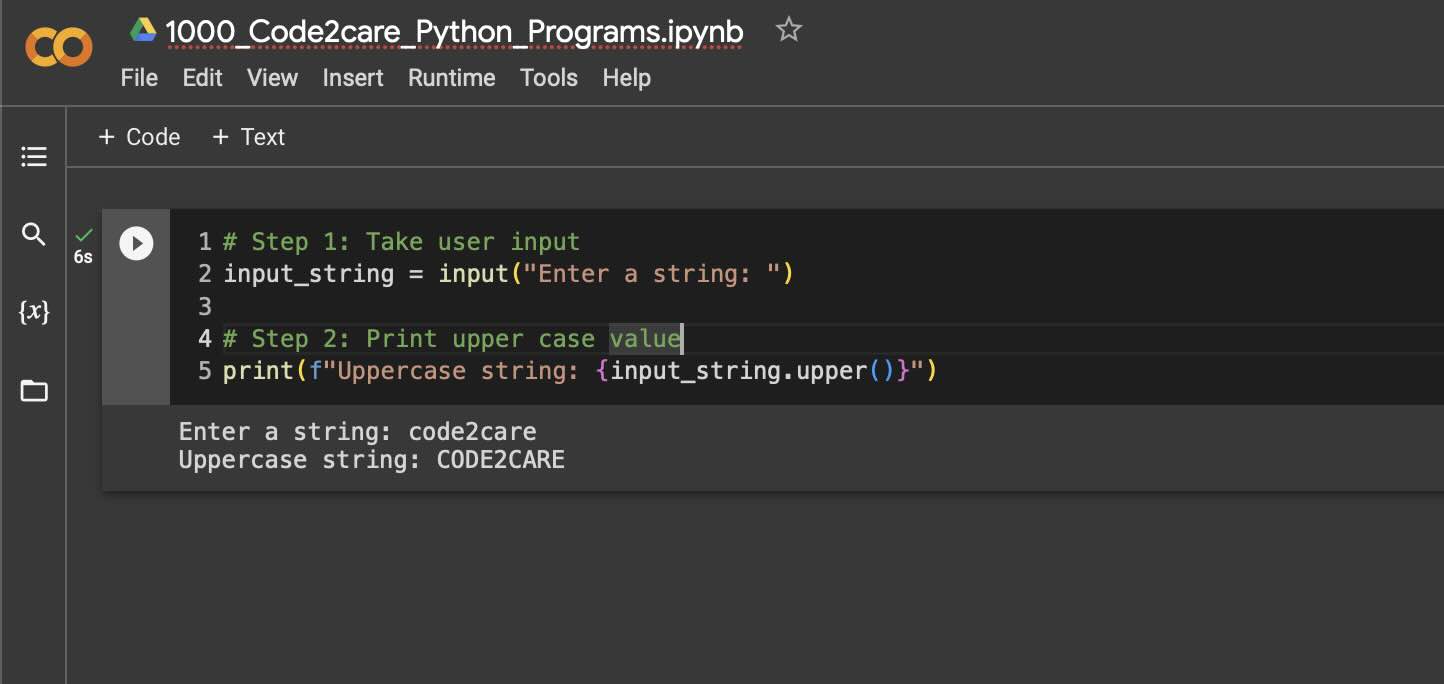Open the Runtime menu

click(451, 78)
